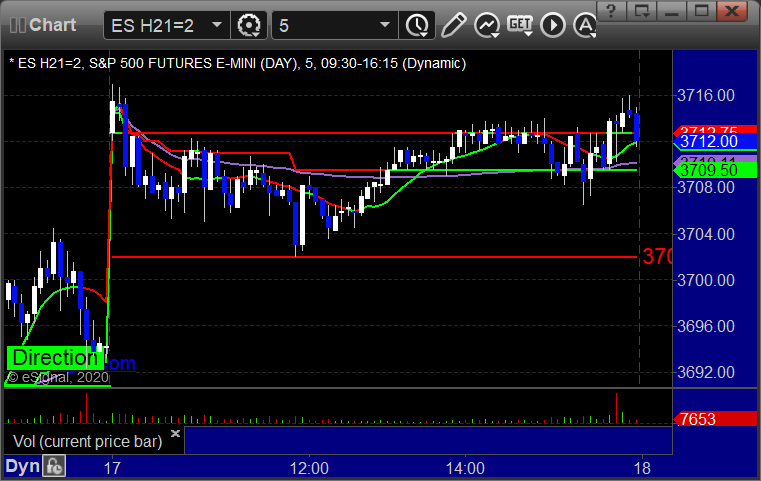Close the Vol study pane with X
The height and width of the screenshot is (481, 761).
click(x=175, y=433)
